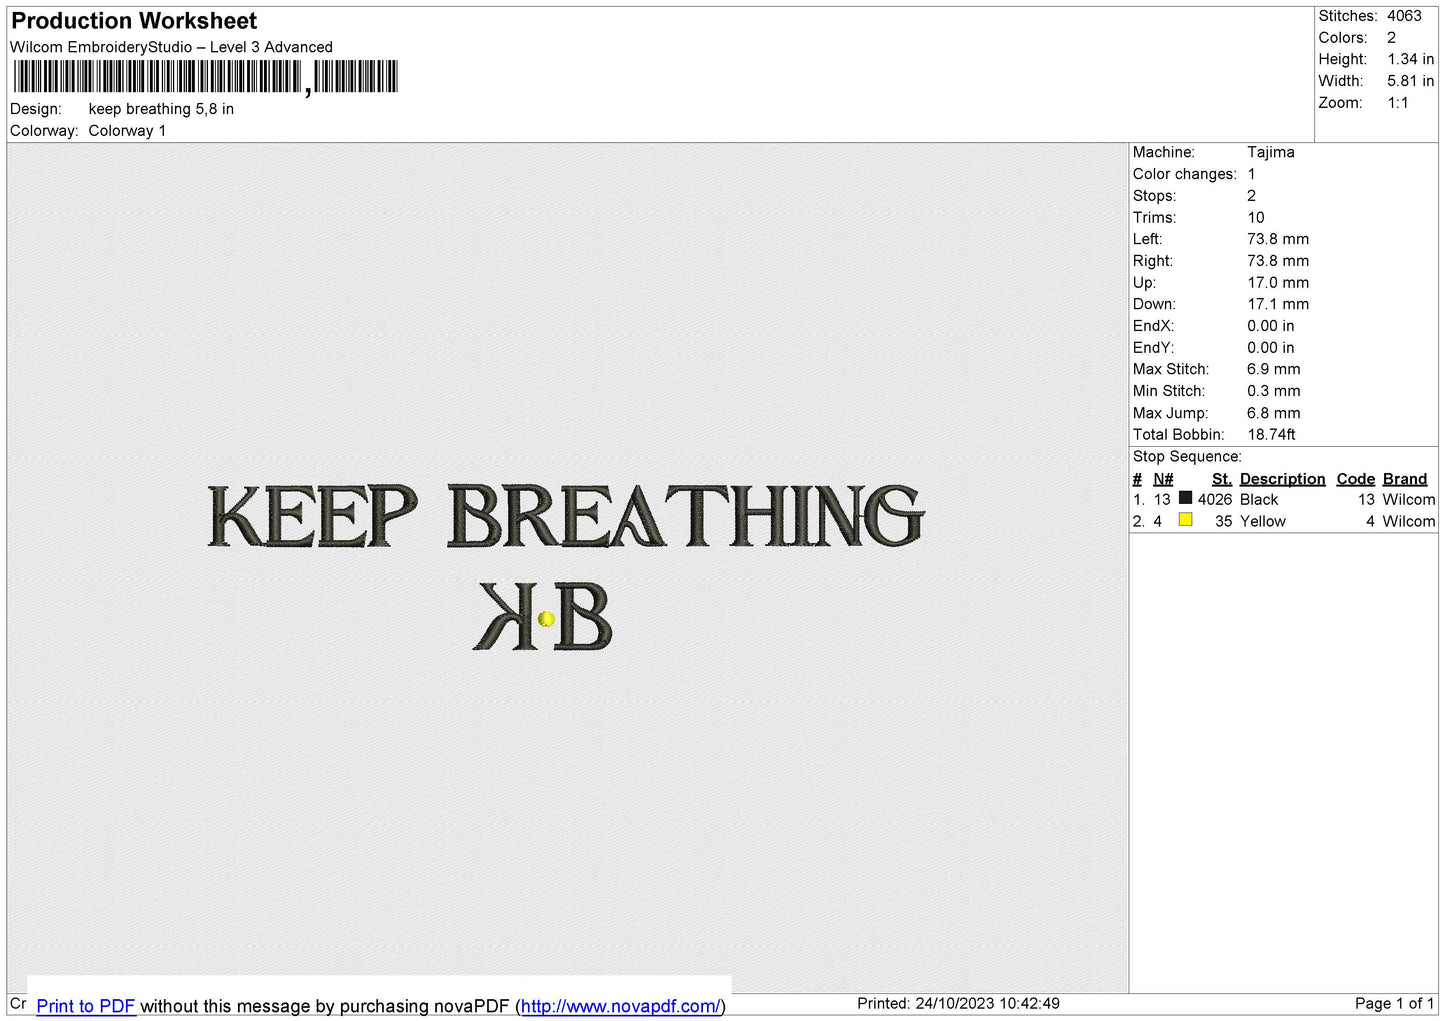The width and height of the screenshot is (1445, 1021).
Task: Click the Left value 73.8 mm
Action: [x=1278, y=239]
